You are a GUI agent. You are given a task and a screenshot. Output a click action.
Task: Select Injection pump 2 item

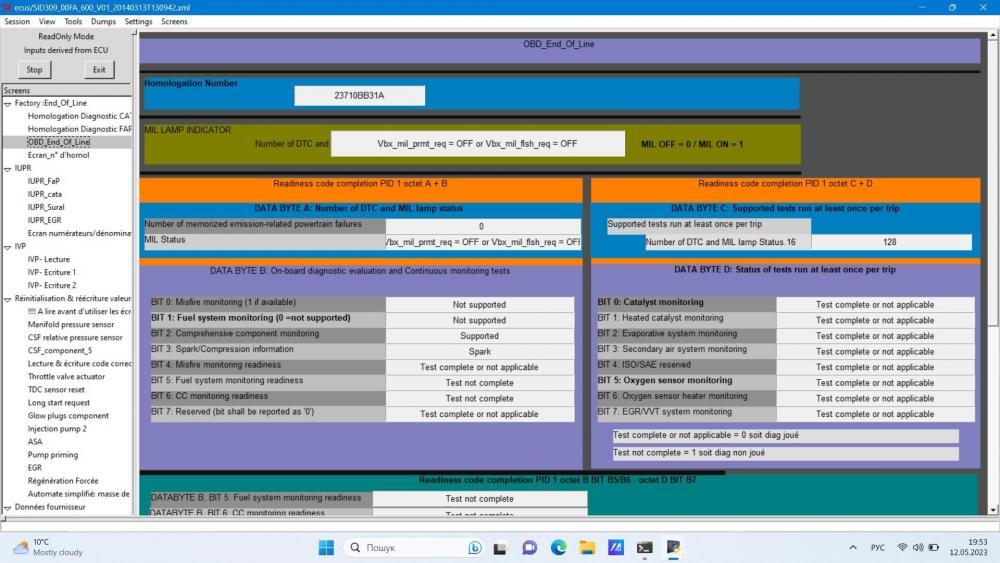(x=57, y=428)
